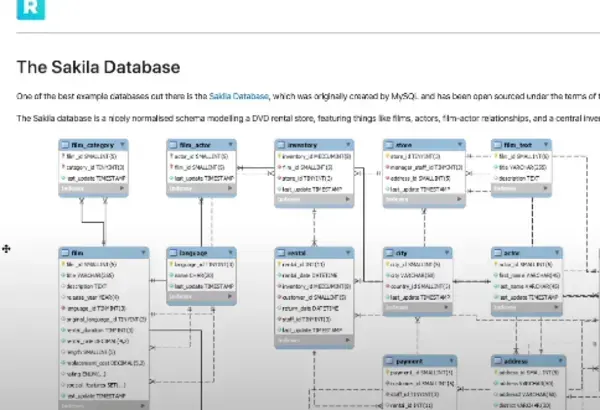
Task: Click the film_category table icon
Action: pyautogui.click(x=67, y=145)
